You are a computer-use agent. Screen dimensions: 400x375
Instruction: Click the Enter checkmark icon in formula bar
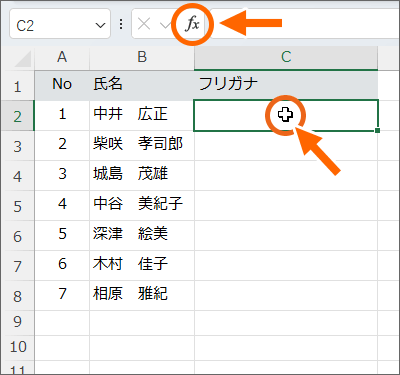coord(165,24)
